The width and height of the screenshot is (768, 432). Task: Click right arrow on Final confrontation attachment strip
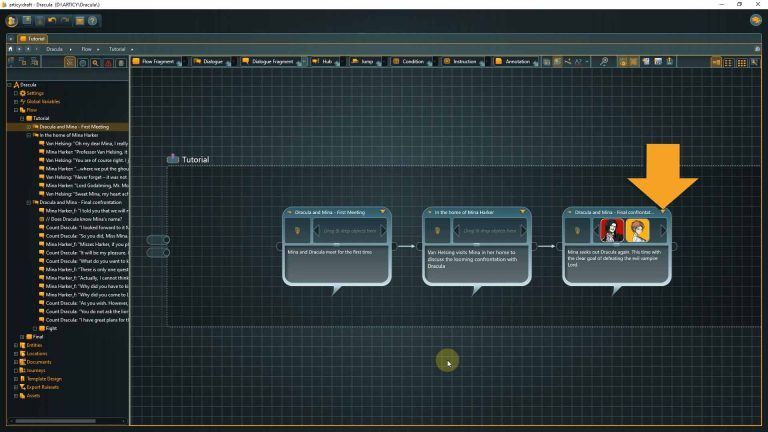tap(664, 230)
